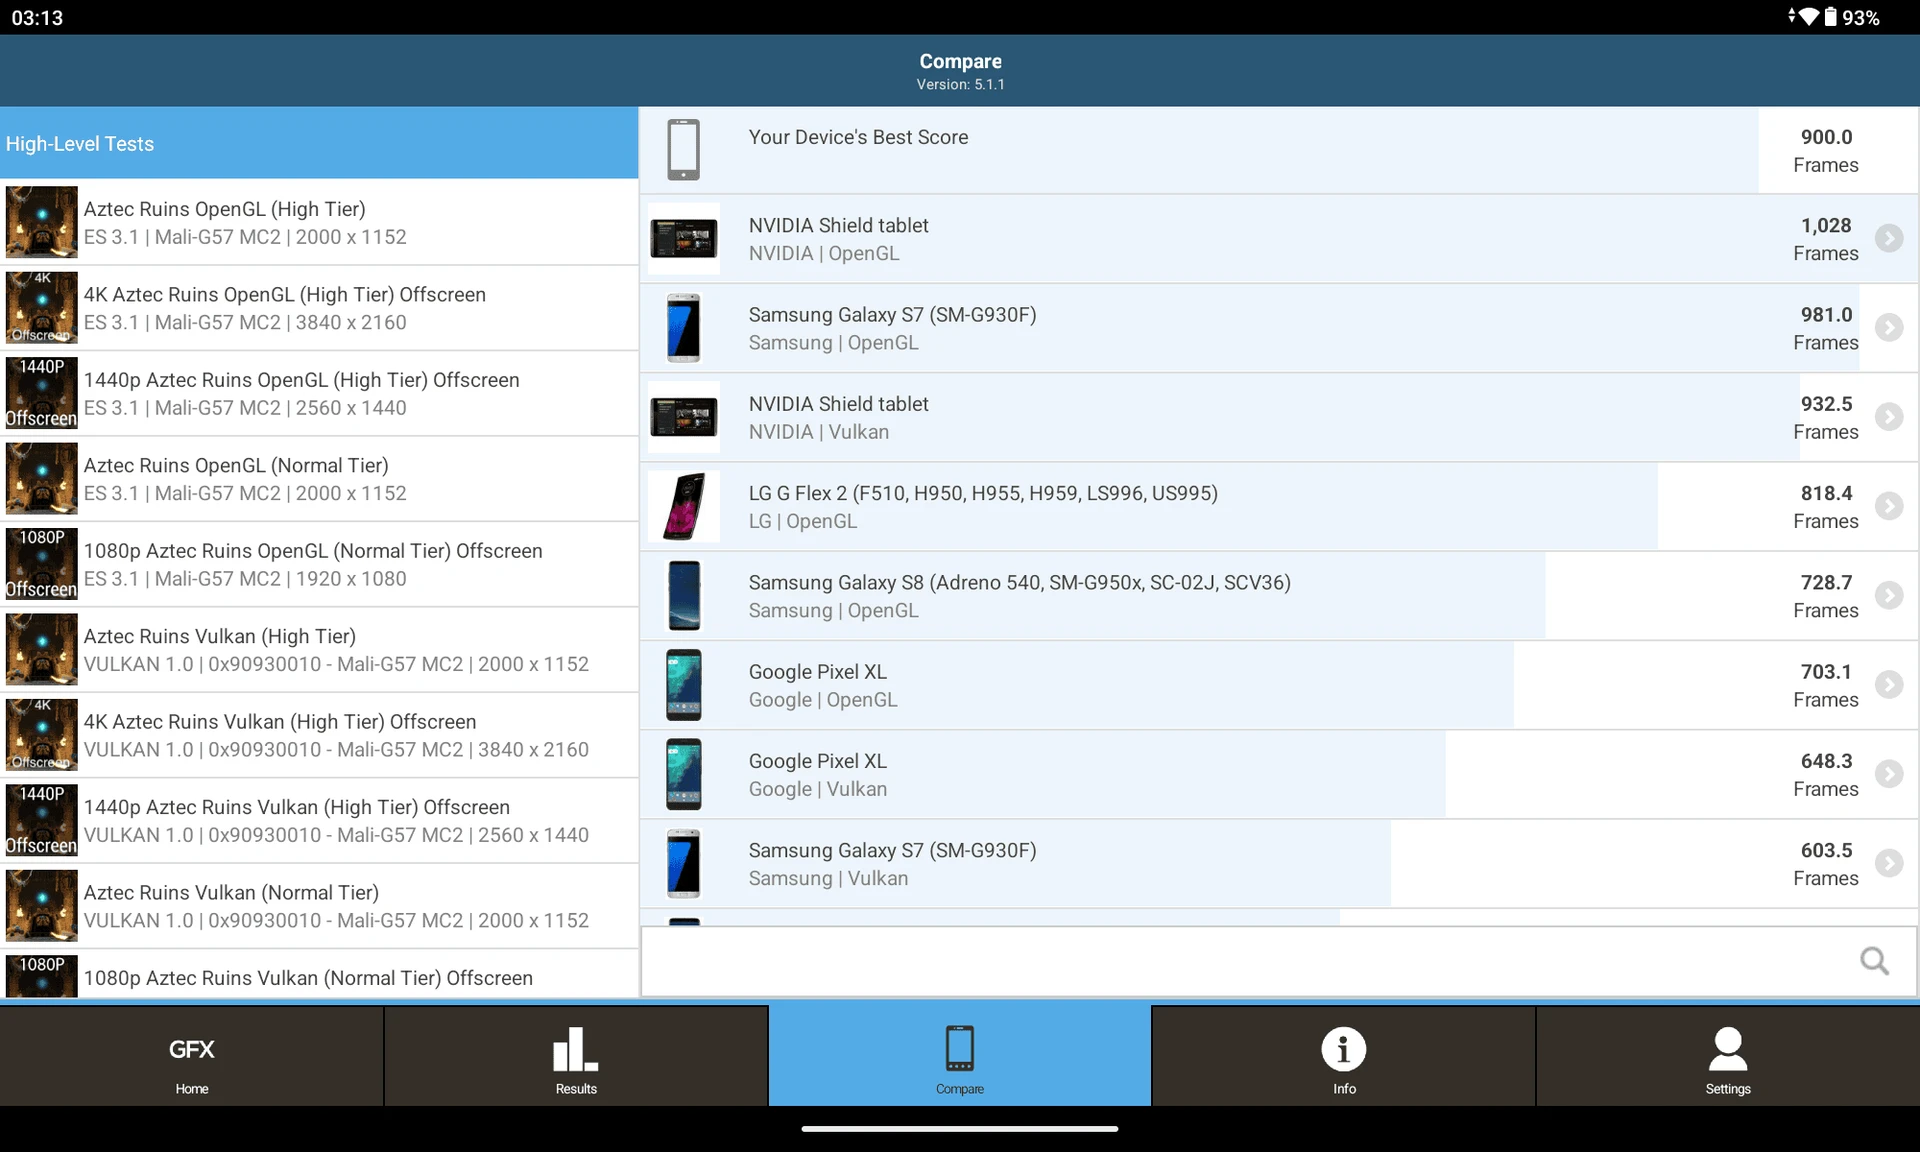Click 4K Aztec Ruins OpenGL Offscreen thumbnail

[41, 308]
